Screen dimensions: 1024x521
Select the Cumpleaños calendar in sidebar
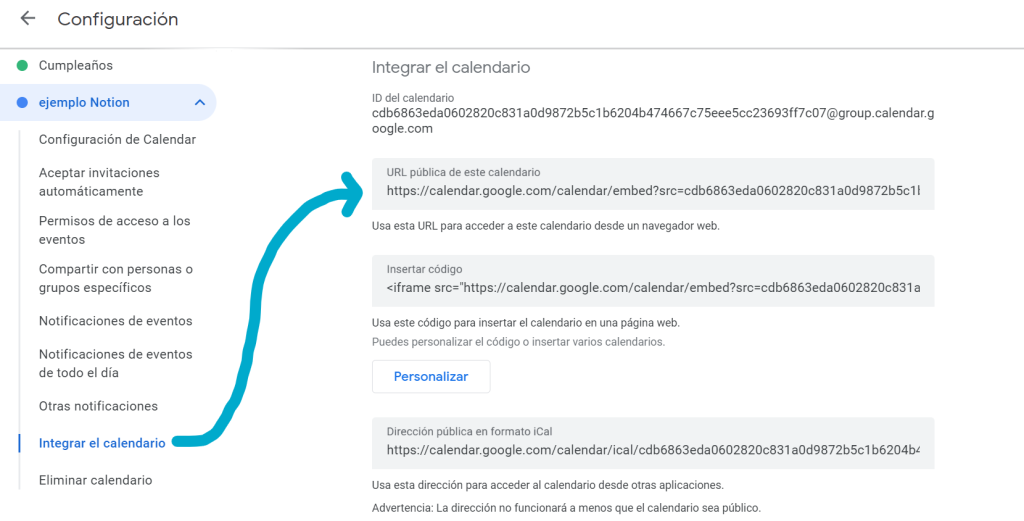76,66
